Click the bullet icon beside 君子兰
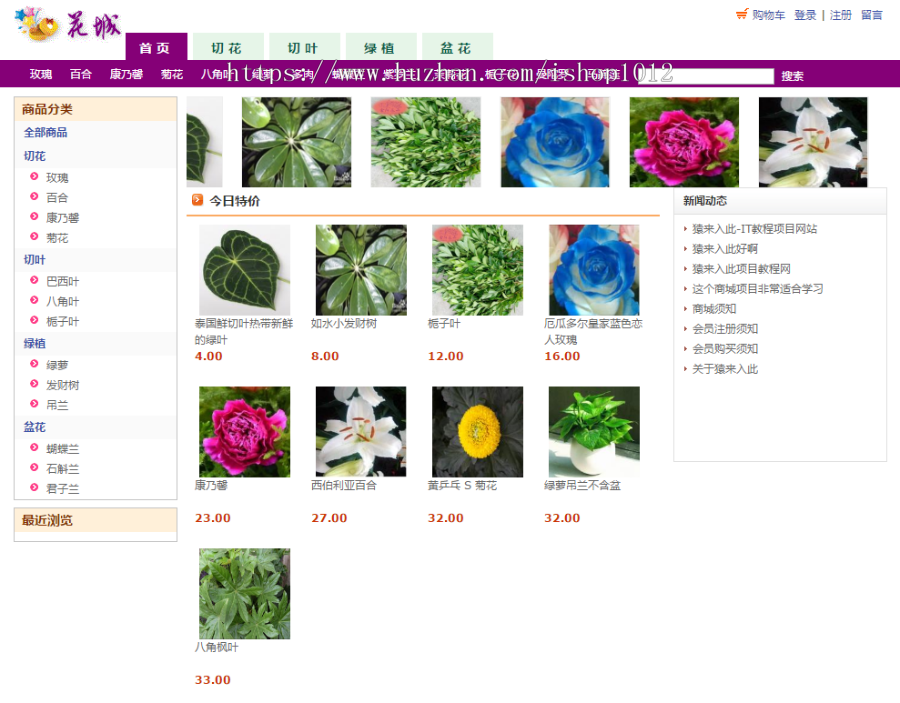 pos(33,489)
